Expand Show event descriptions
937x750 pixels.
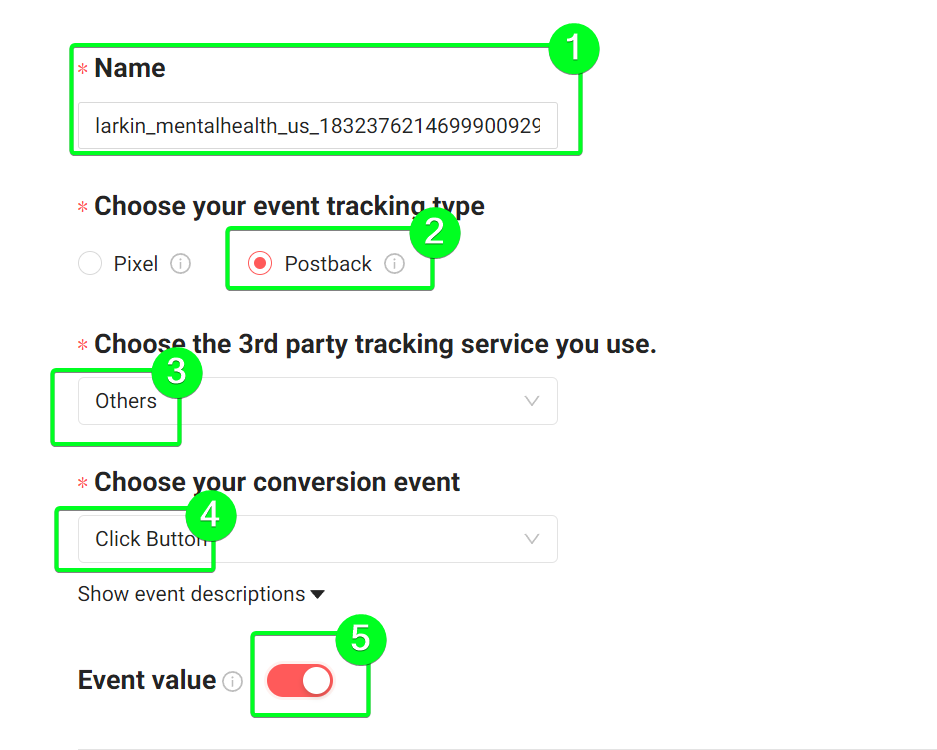point(201,594)
